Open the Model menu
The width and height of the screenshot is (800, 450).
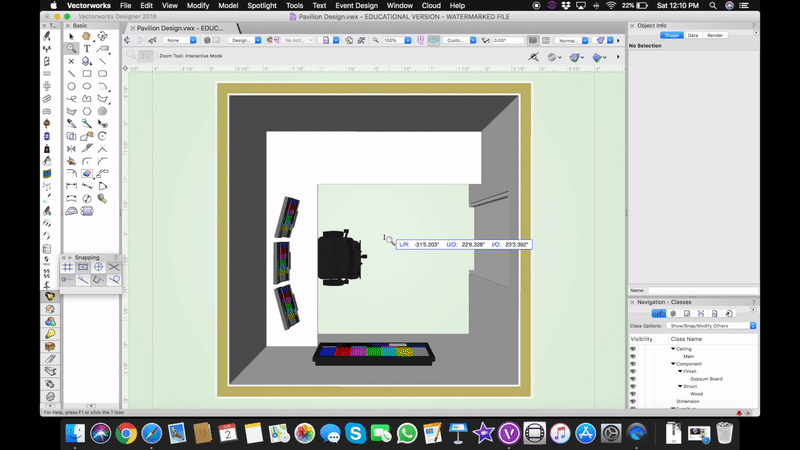228,6
